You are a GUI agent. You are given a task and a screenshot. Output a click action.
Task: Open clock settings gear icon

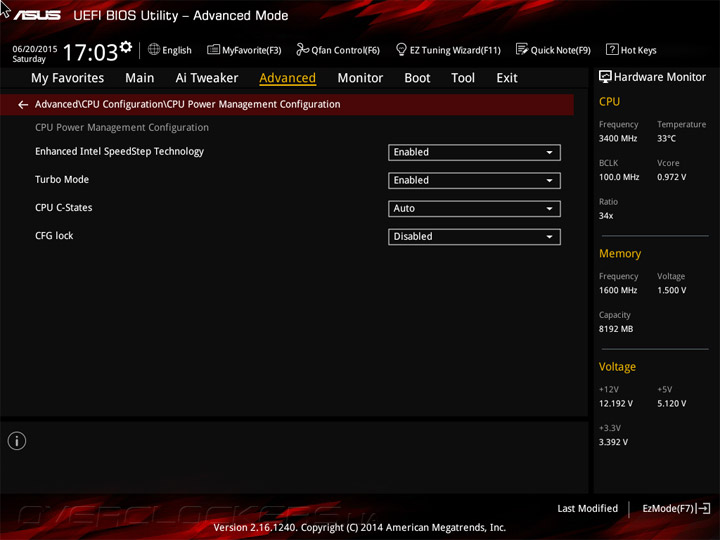[126, 47]
